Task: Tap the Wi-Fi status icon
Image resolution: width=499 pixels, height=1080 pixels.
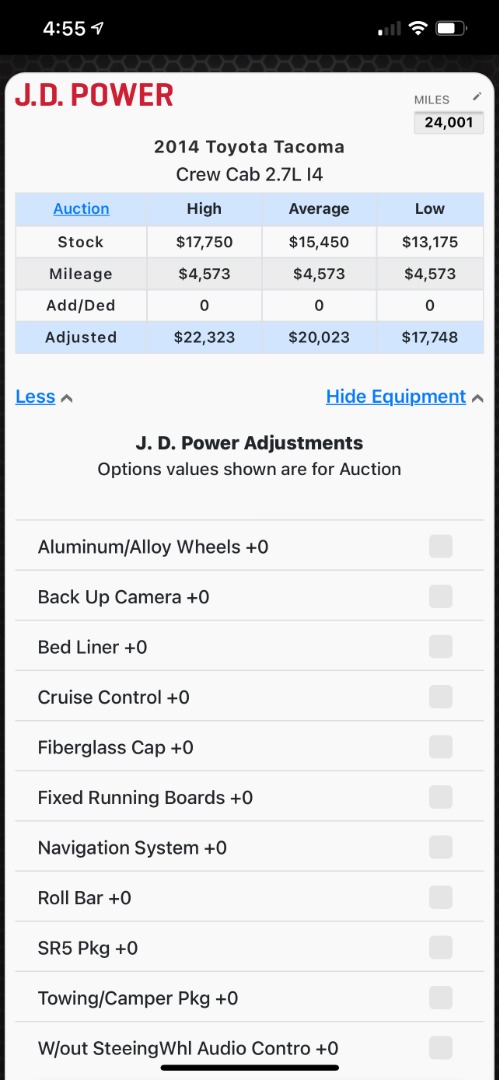Action: 418,28
